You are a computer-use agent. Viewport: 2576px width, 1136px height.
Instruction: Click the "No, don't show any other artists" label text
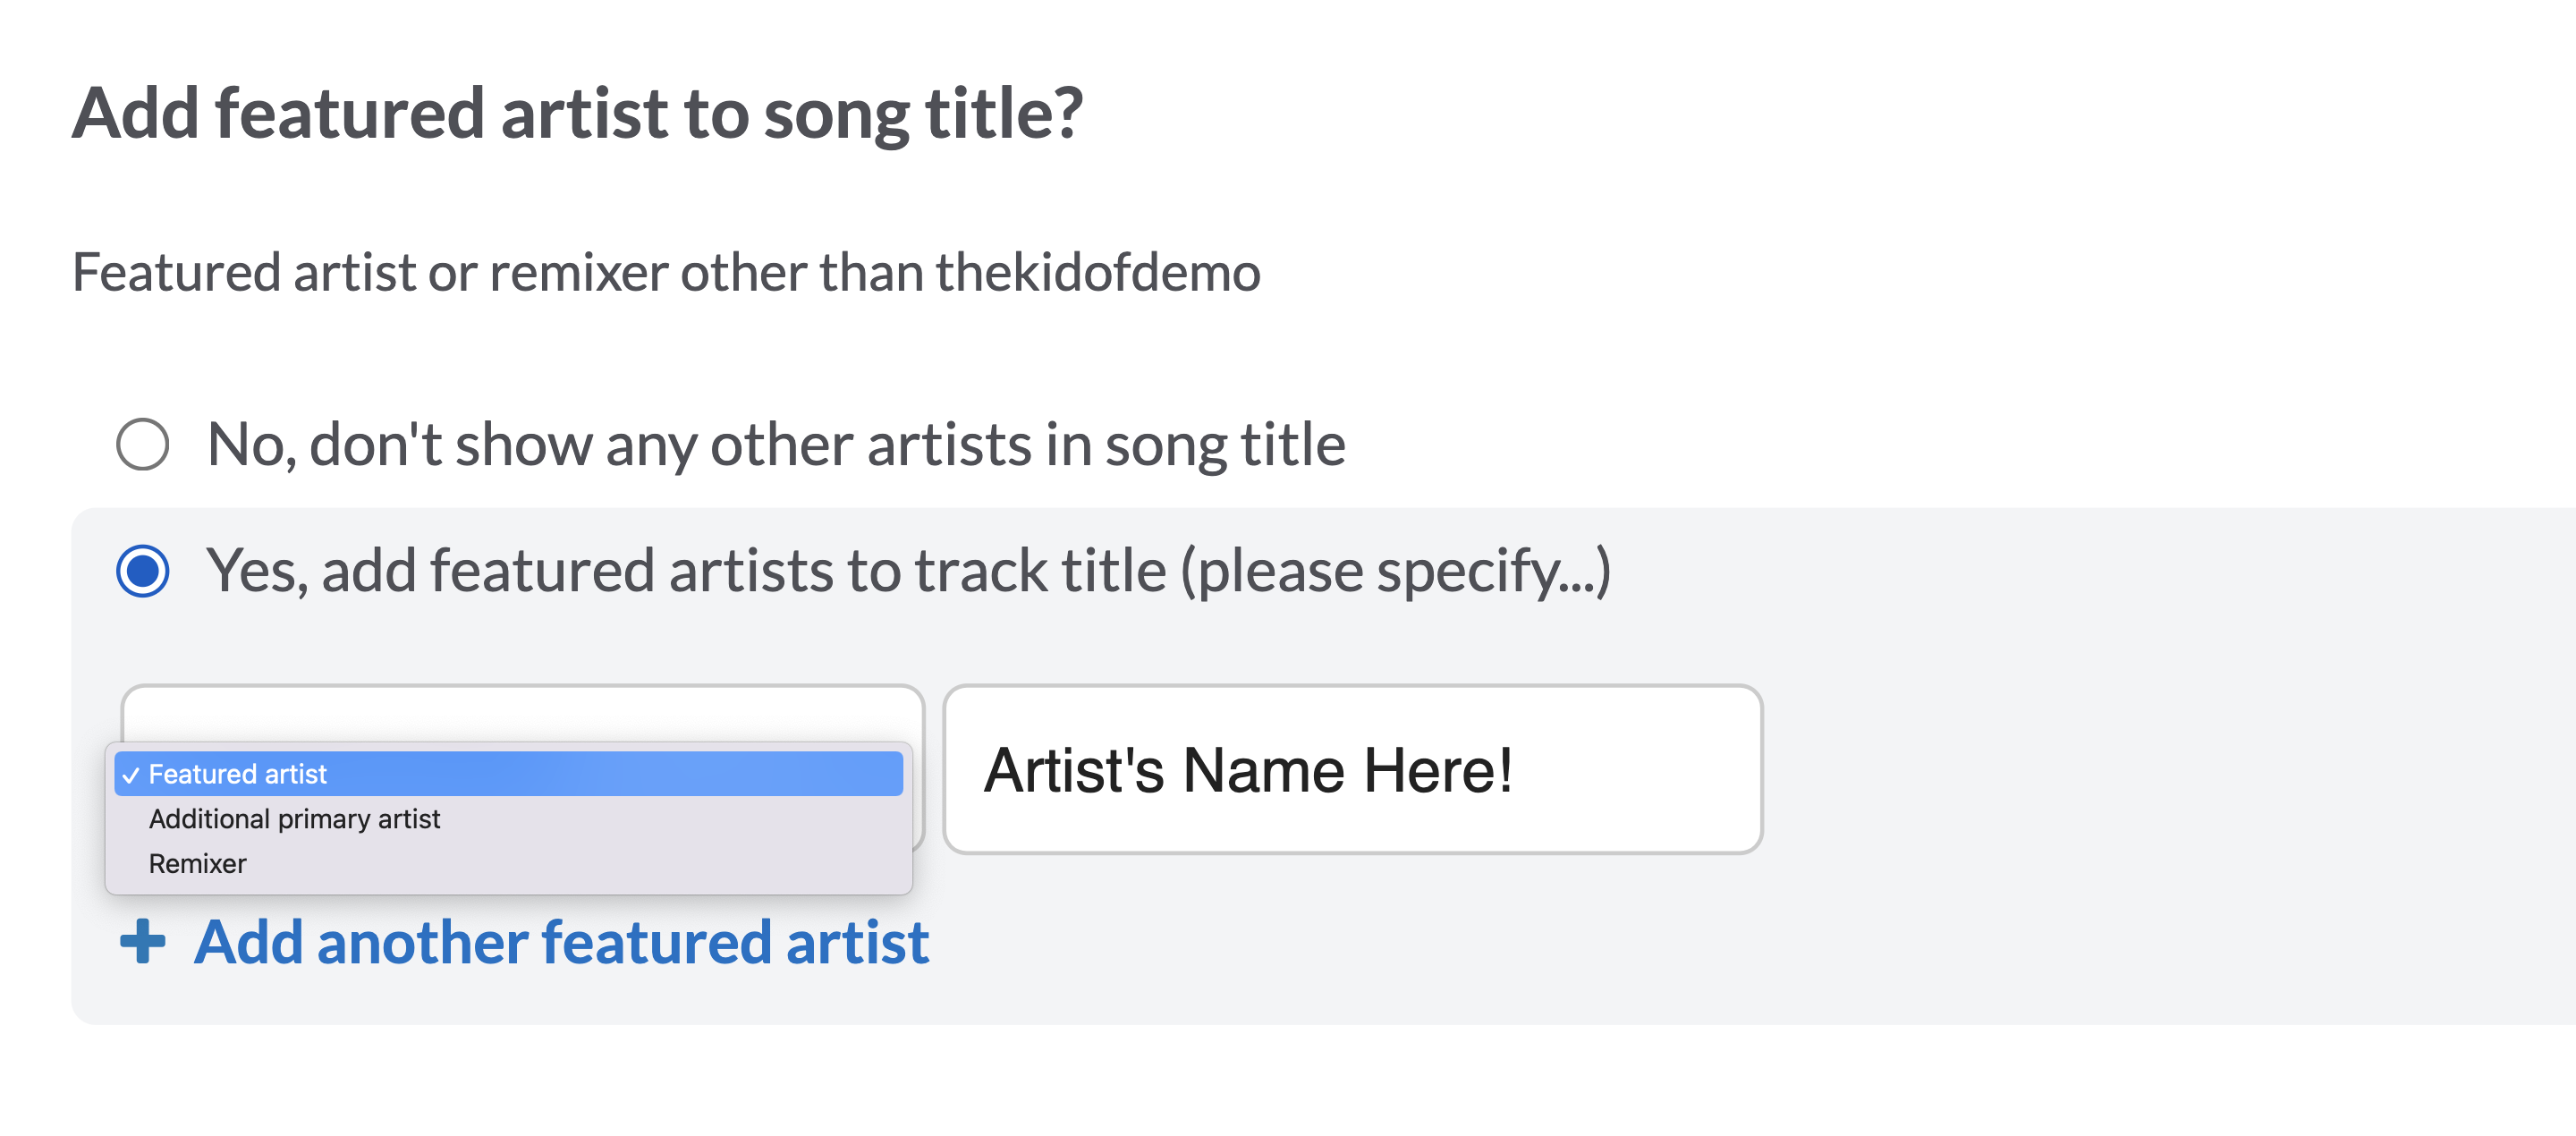pos(775,444)
